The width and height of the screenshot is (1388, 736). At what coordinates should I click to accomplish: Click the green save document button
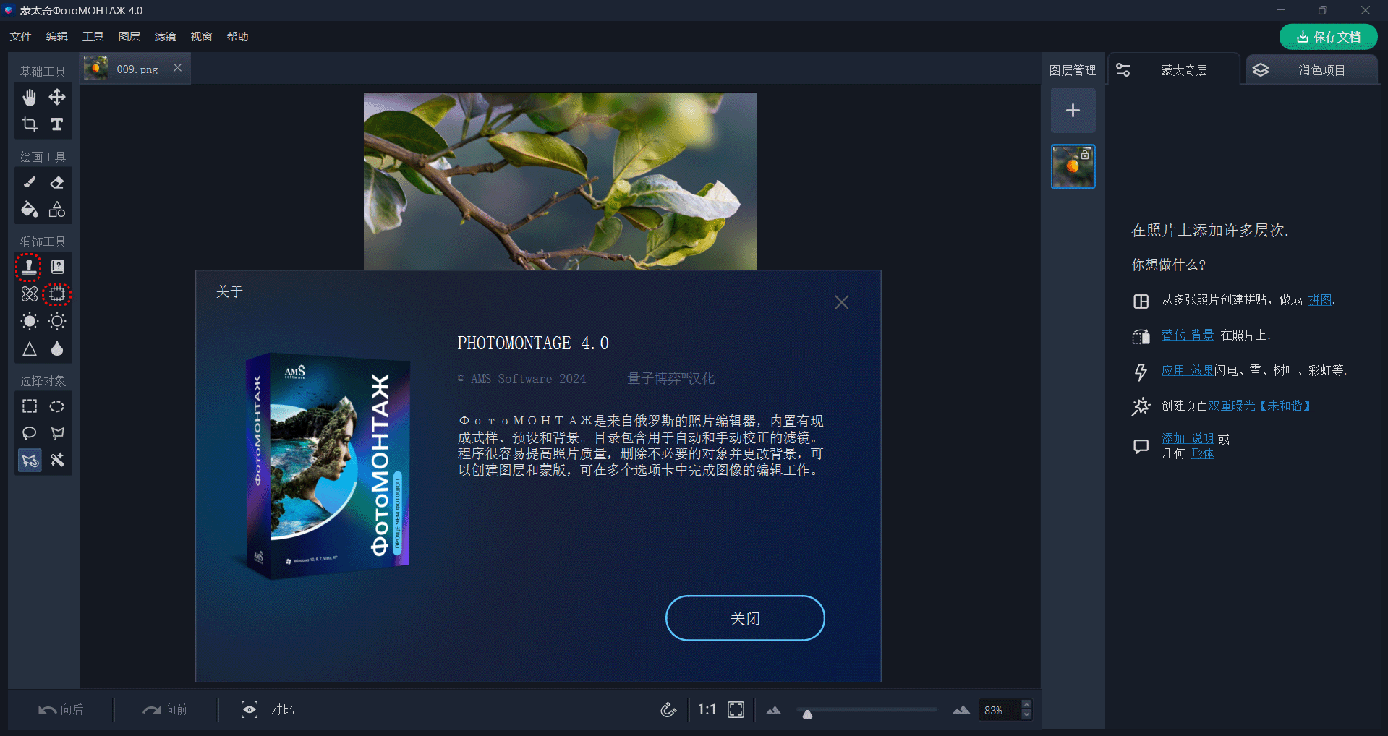[x=1328, y=37]
